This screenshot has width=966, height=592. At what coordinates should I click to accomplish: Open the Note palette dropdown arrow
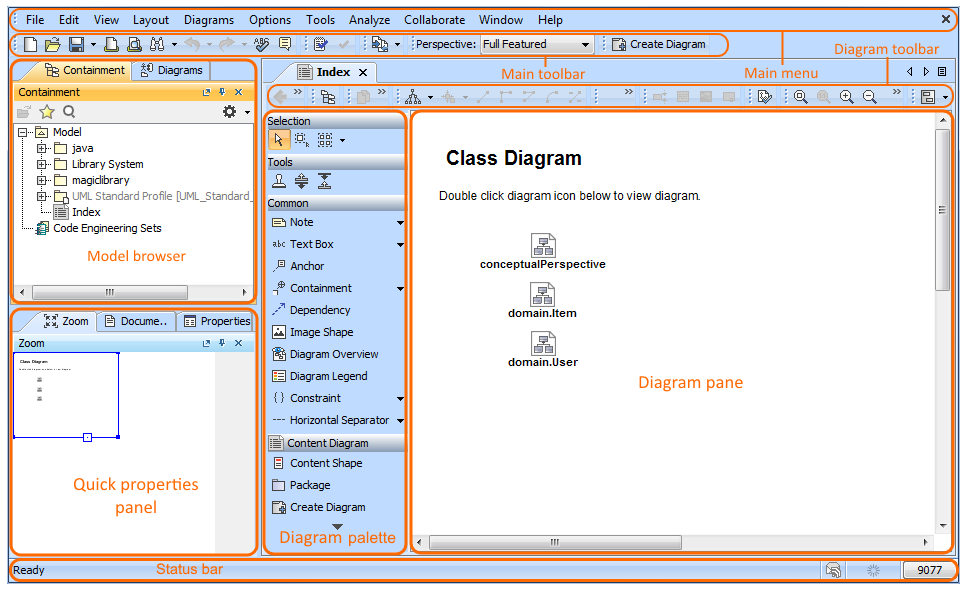(x=400, y=222)
